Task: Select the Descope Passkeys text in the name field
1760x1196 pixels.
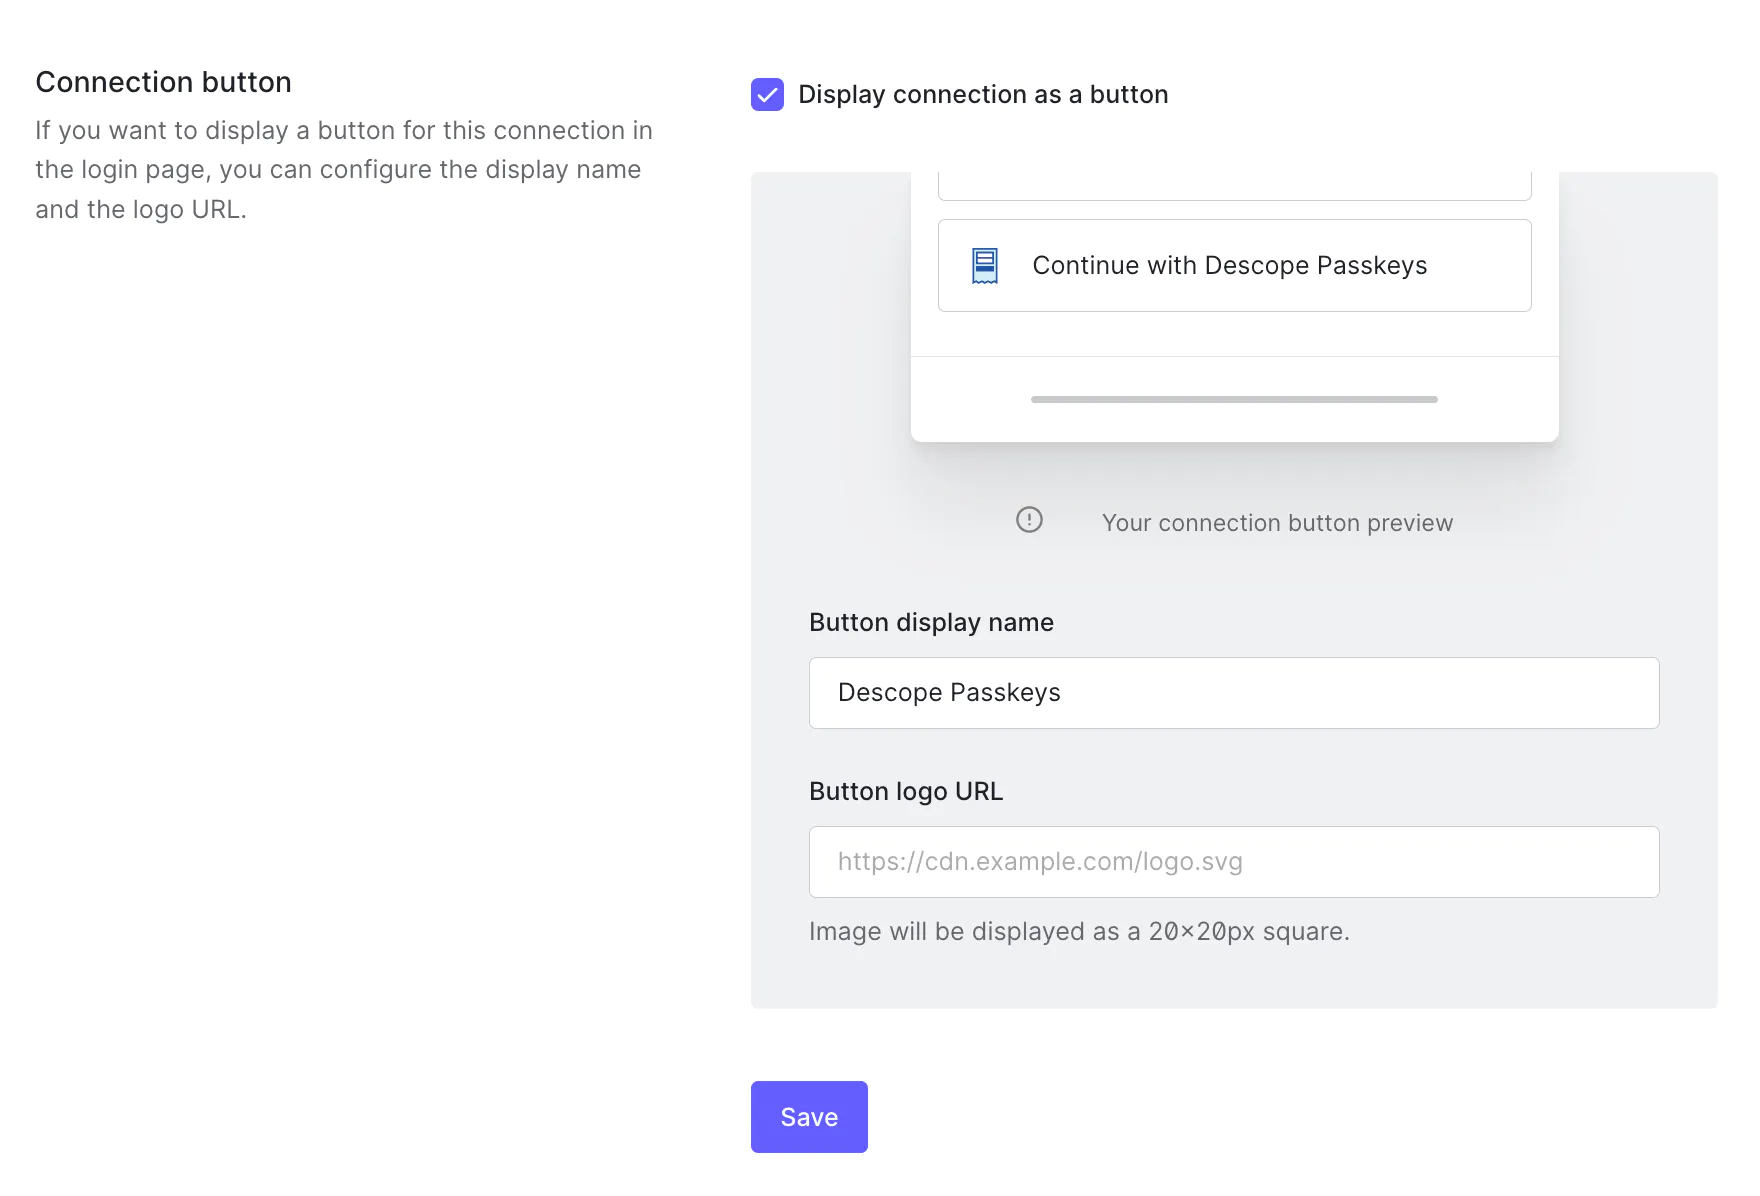Action: [948, 692]
